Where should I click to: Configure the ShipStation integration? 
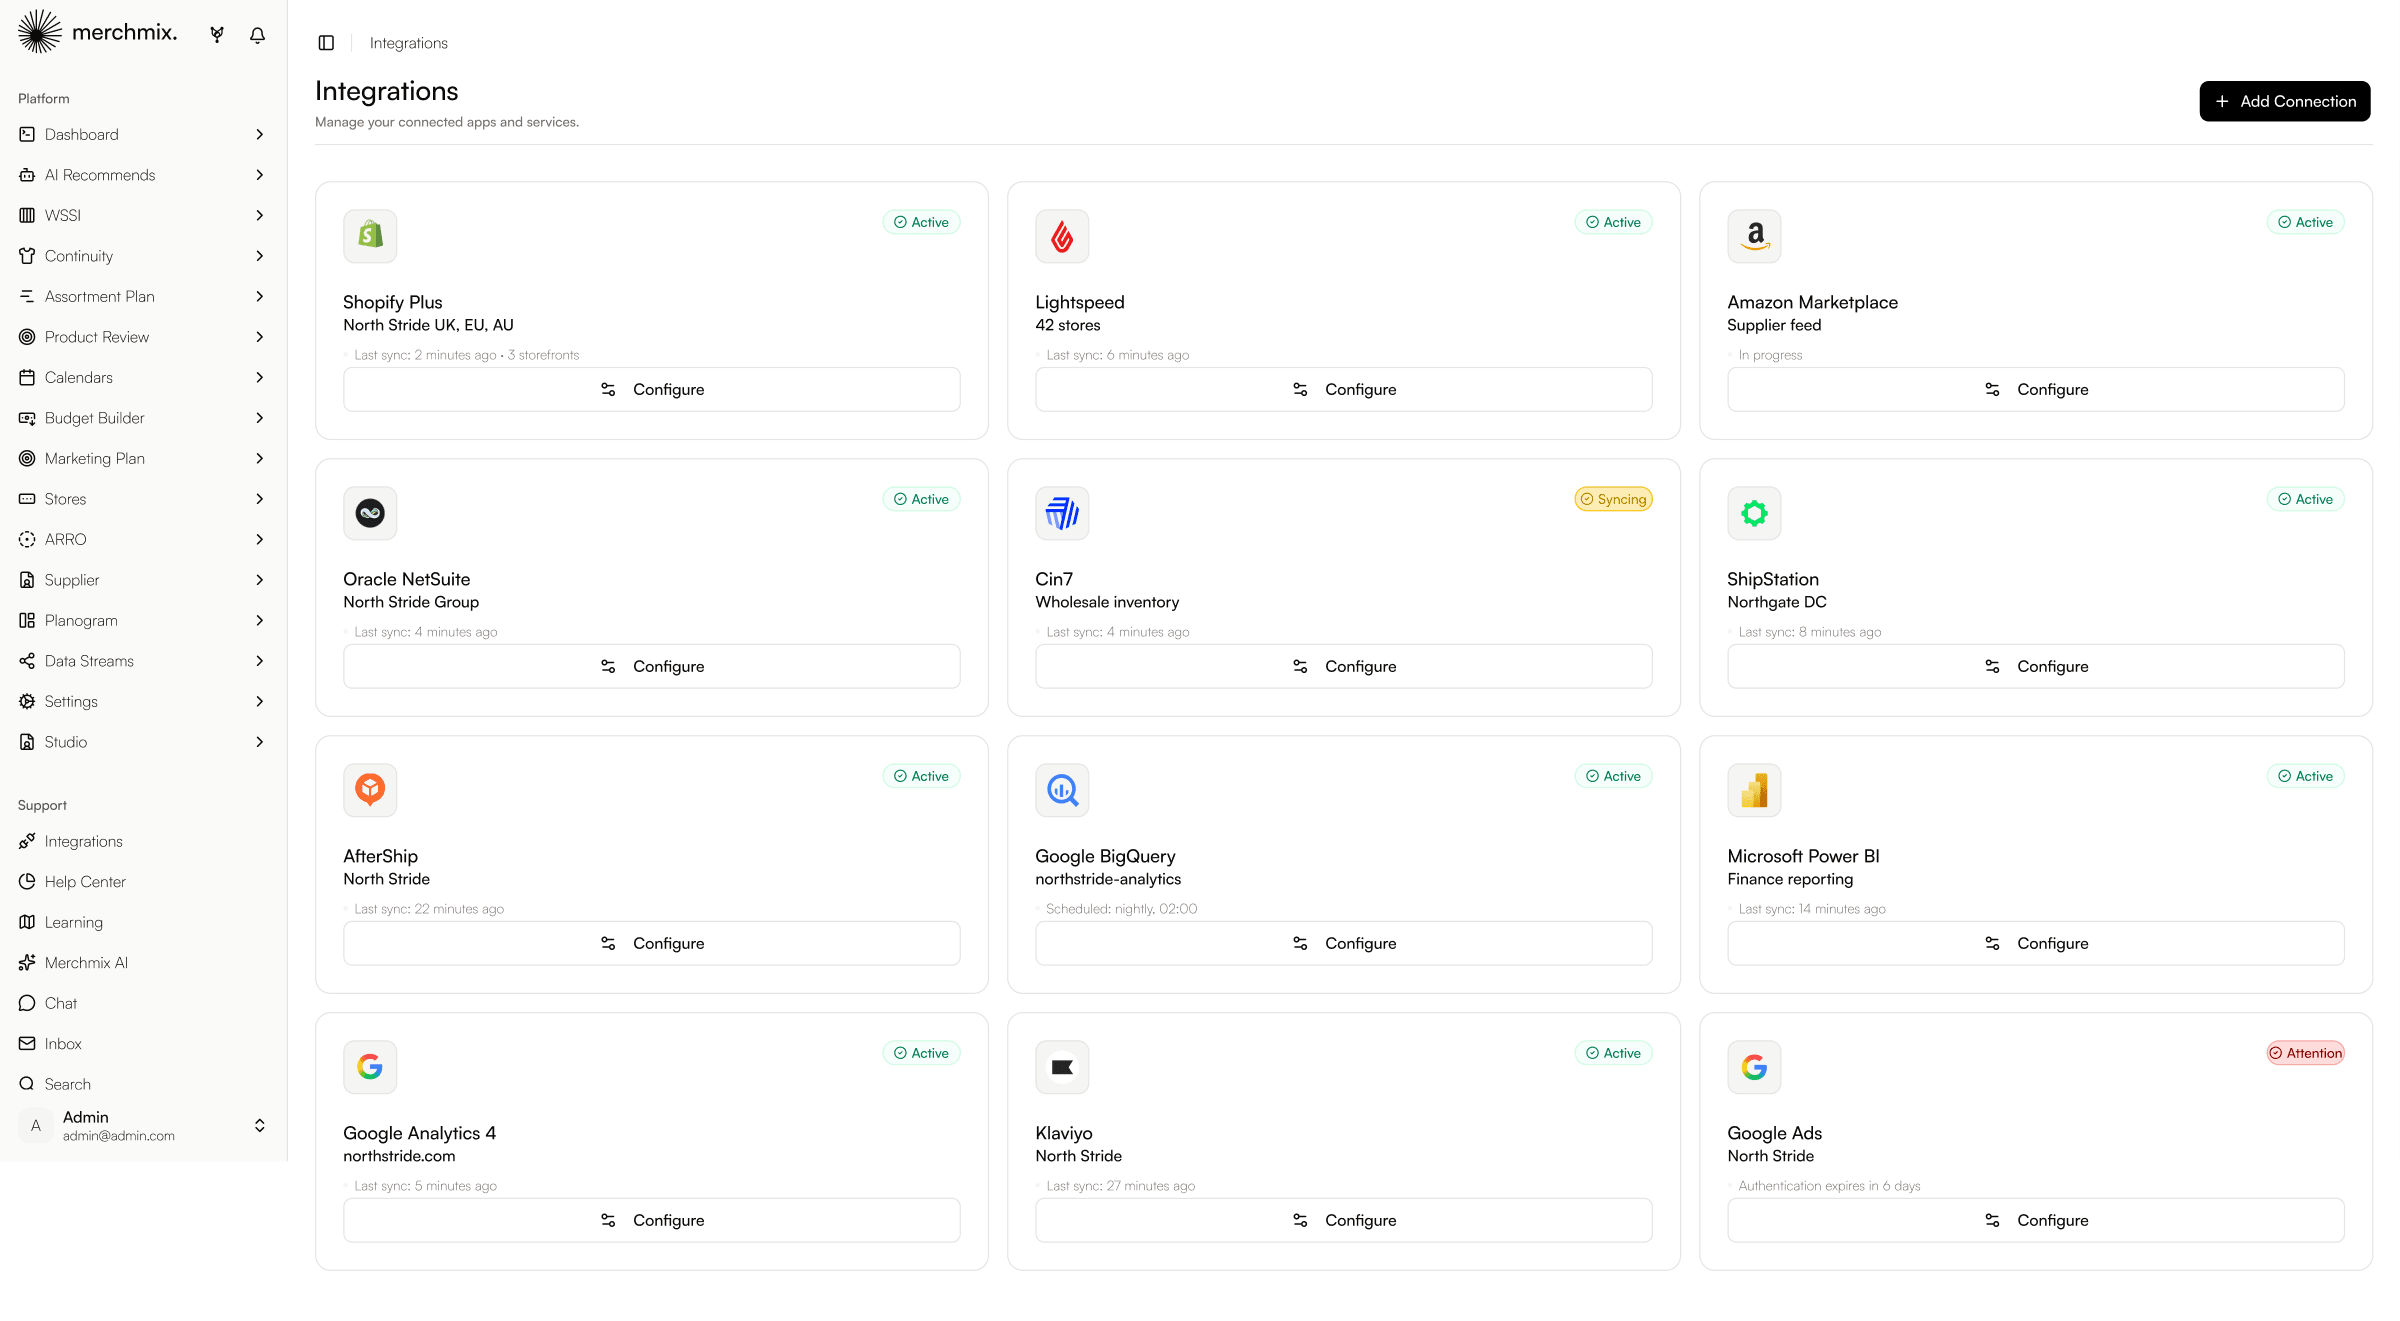pyautogui.click(x=2035, y=666)
